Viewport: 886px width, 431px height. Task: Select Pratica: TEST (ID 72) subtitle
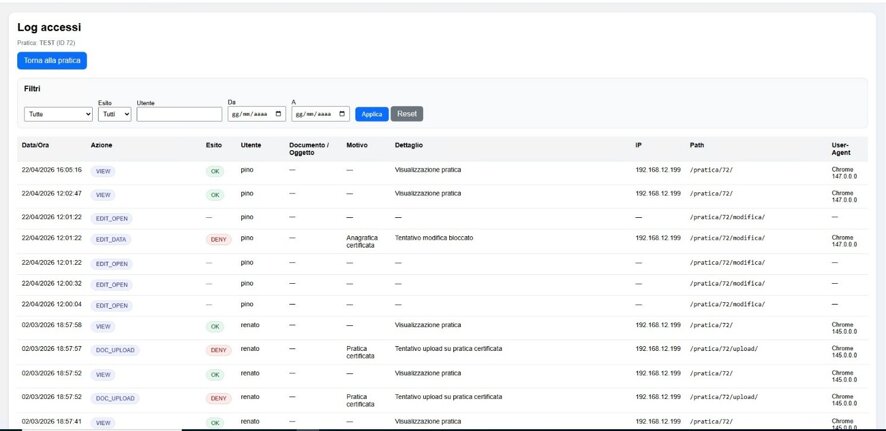46,42
